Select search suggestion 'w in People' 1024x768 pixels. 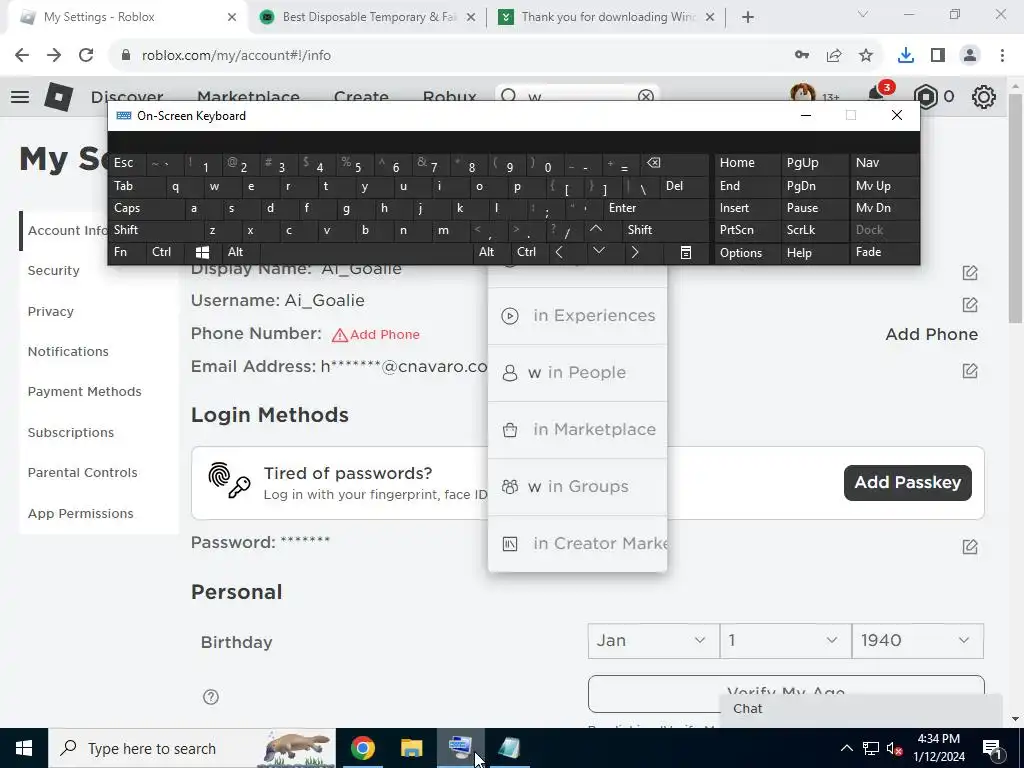(x=577, y=373)
